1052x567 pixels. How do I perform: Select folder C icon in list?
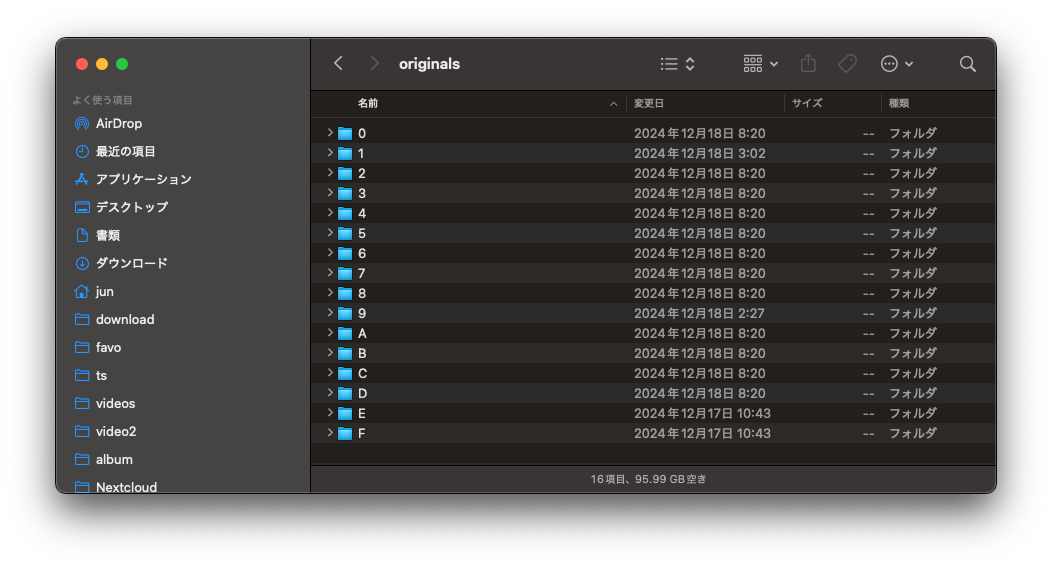345,374
